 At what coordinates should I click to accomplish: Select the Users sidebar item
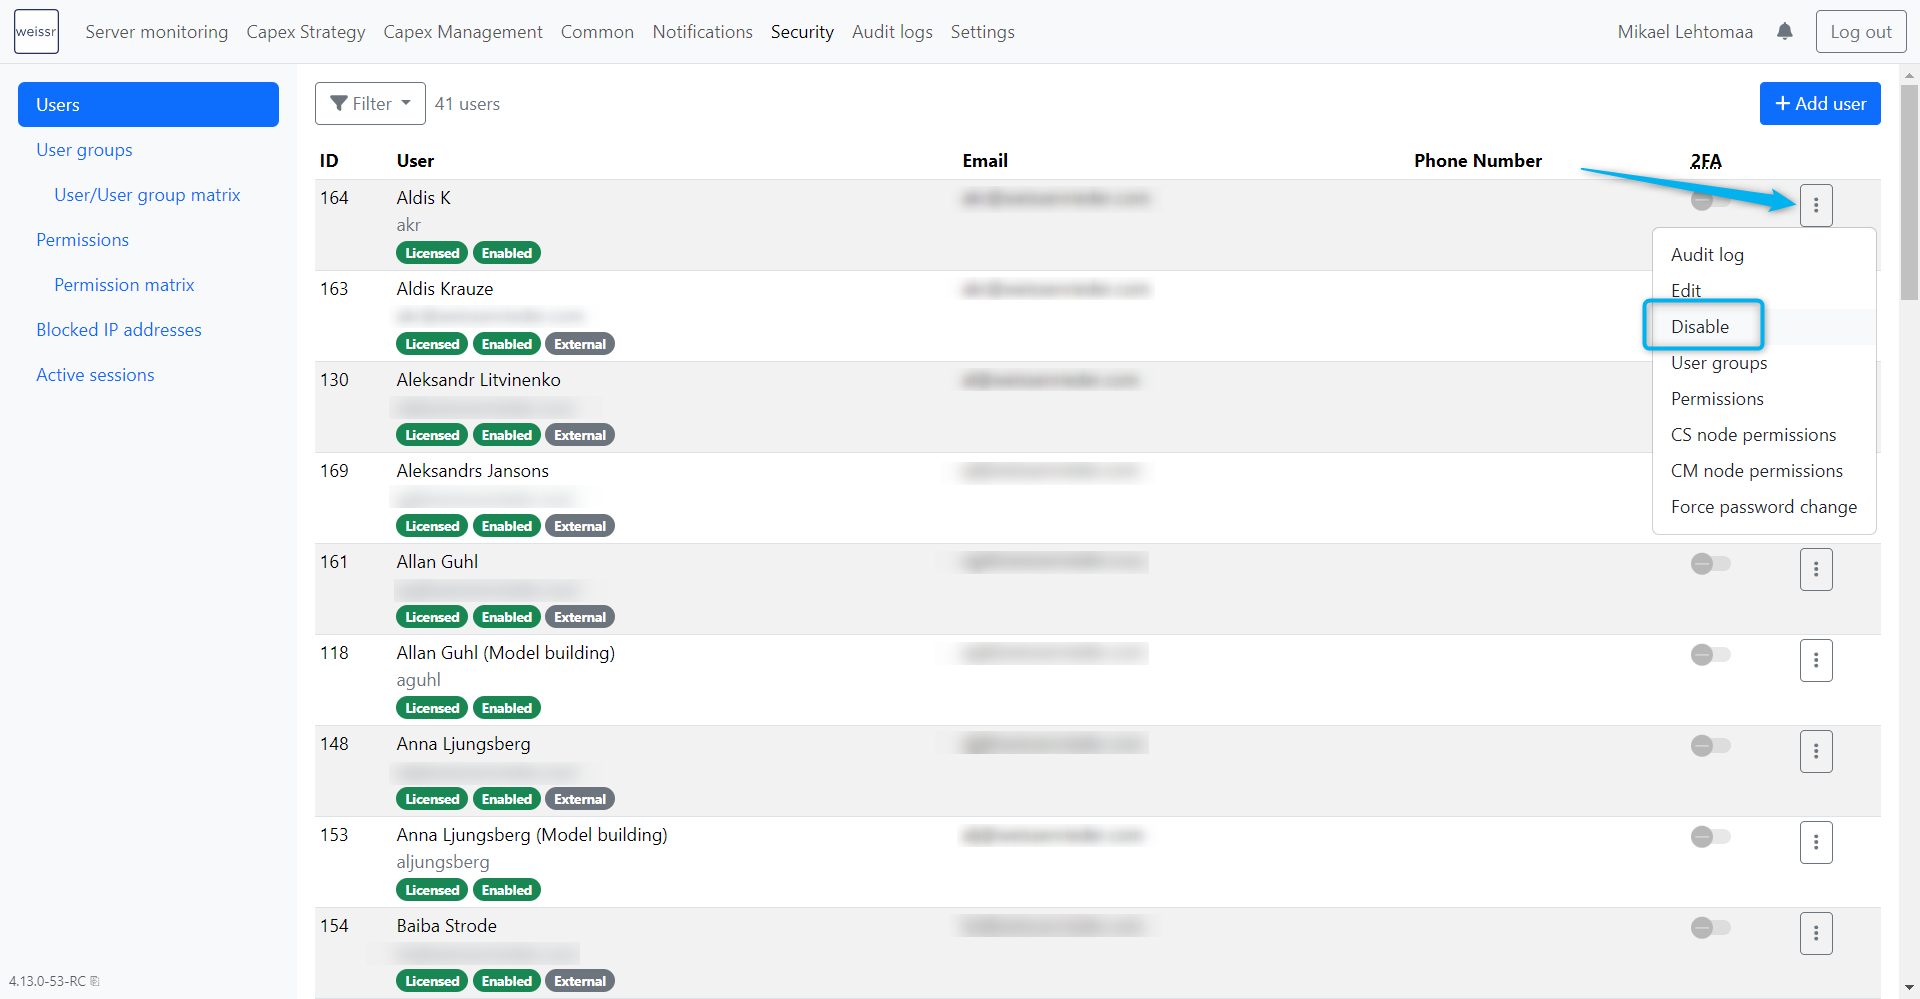click(x=148, y=105)
